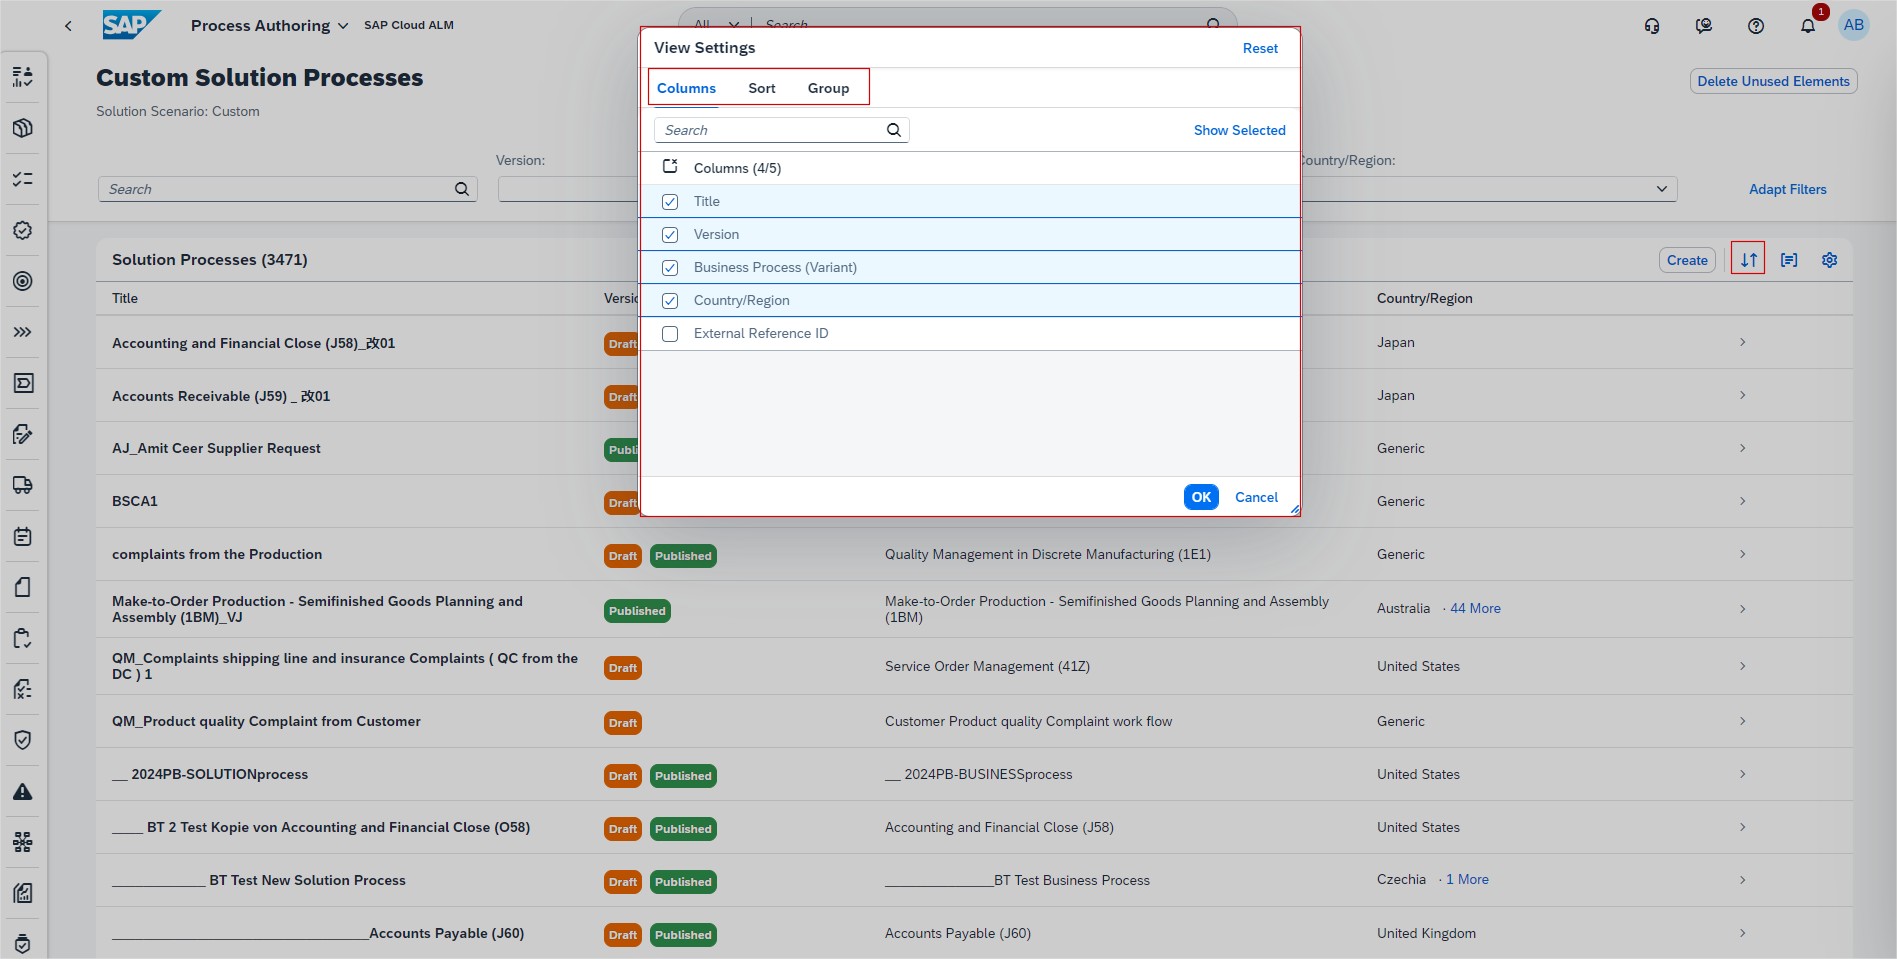Open table settings gear icon
The width and height of the screenshot is (1897, 959).
point(1829,260)
